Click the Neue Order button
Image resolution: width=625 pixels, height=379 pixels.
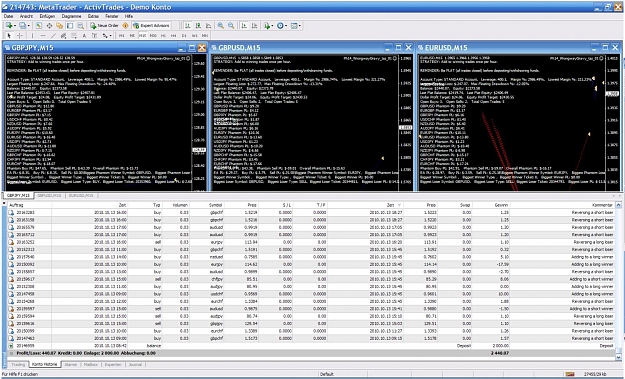104,26
